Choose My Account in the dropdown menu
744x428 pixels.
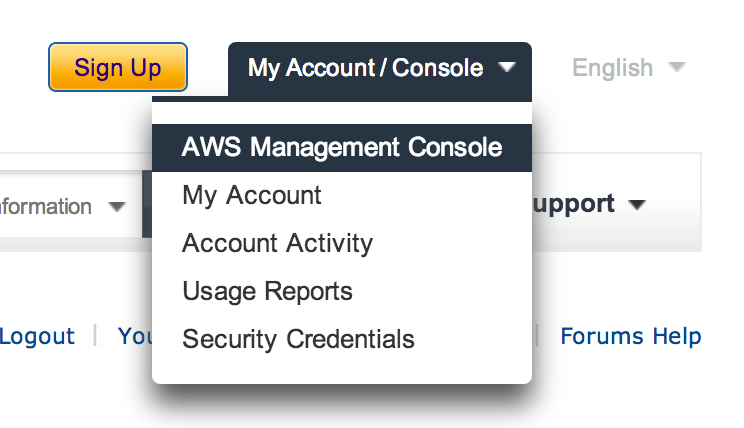point(252,195)
